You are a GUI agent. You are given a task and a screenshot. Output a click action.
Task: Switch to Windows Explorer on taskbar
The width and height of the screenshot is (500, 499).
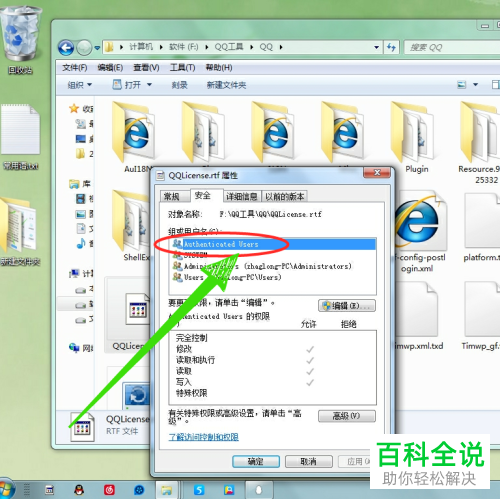point(166,490)
